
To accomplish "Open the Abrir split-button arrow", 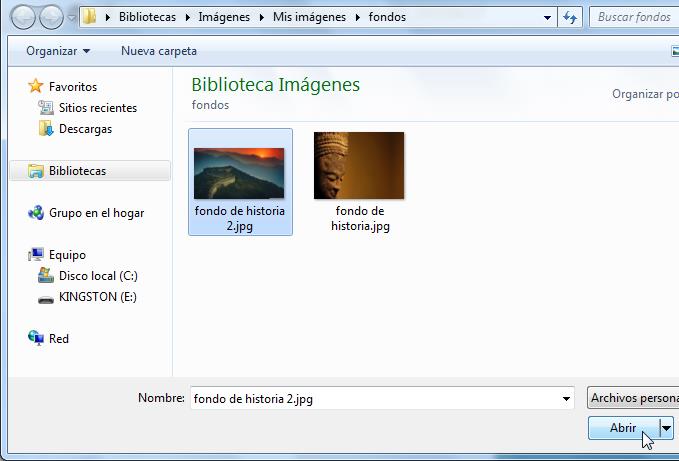I will tap(667, 427).
